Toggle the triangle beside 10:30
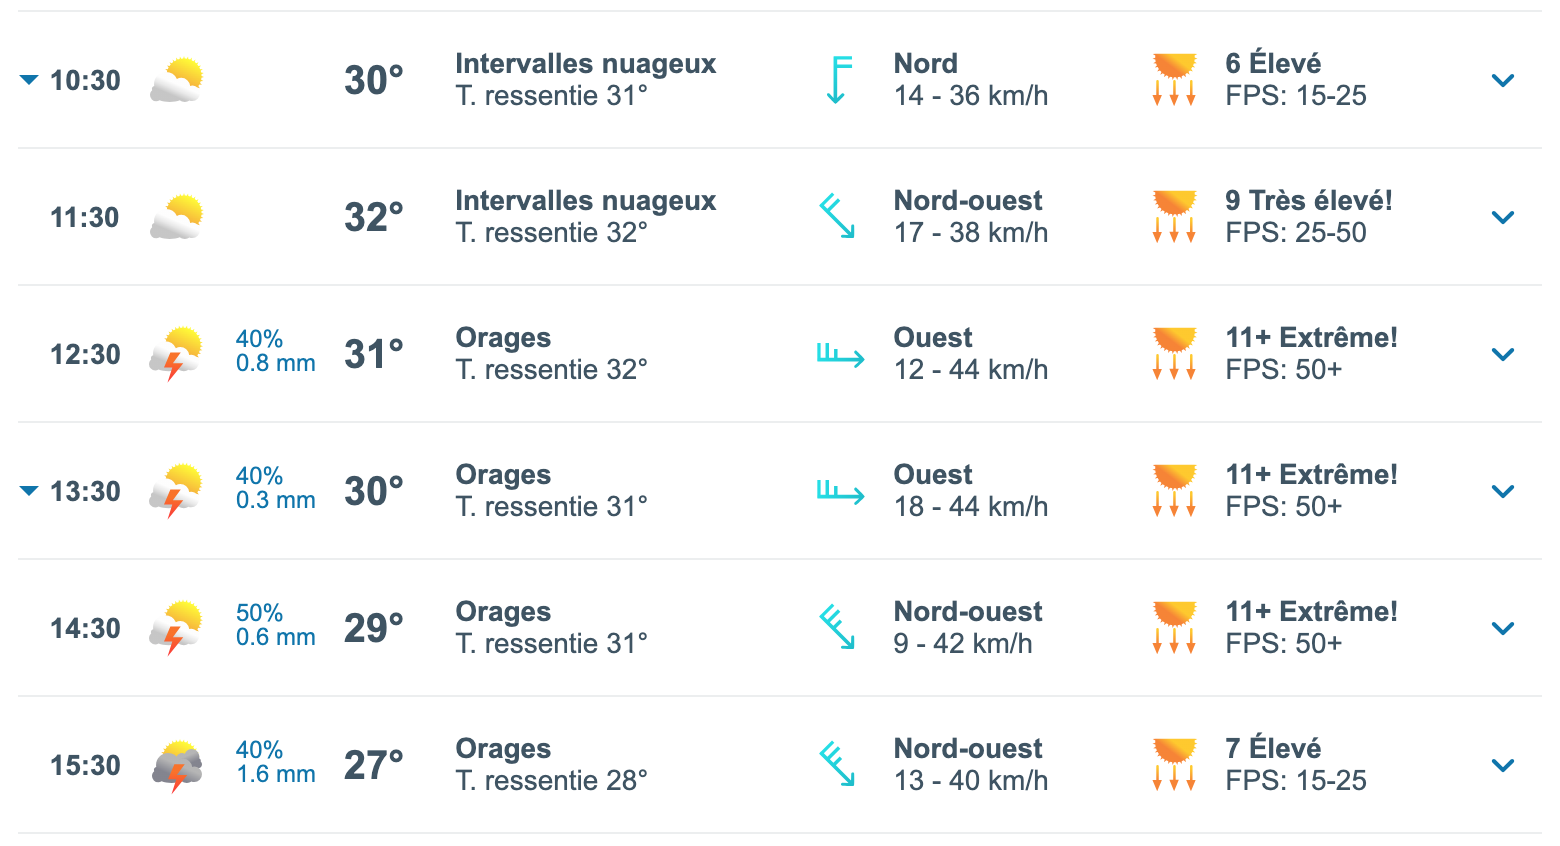This screenshot has width=1560, height=846. tap(29, 80)
